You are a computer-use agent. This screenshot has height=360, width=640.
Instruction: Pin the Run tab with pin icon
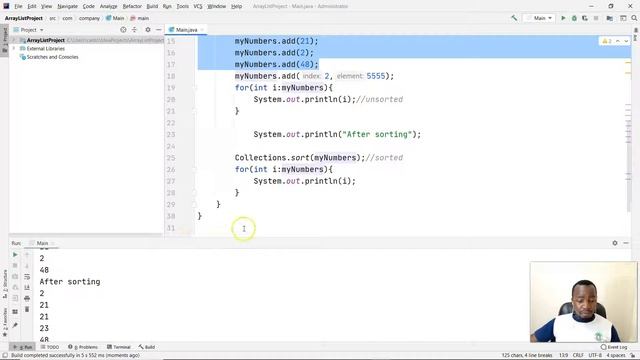click(15, 325)
